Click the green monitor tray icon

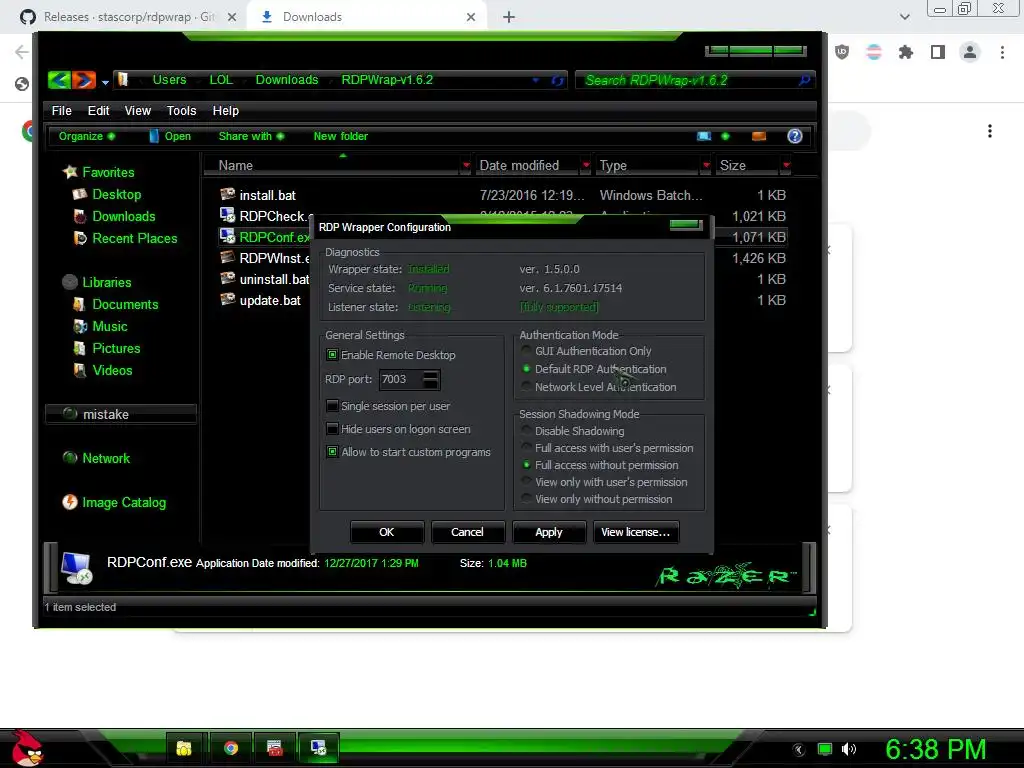(x=825, y=749)
